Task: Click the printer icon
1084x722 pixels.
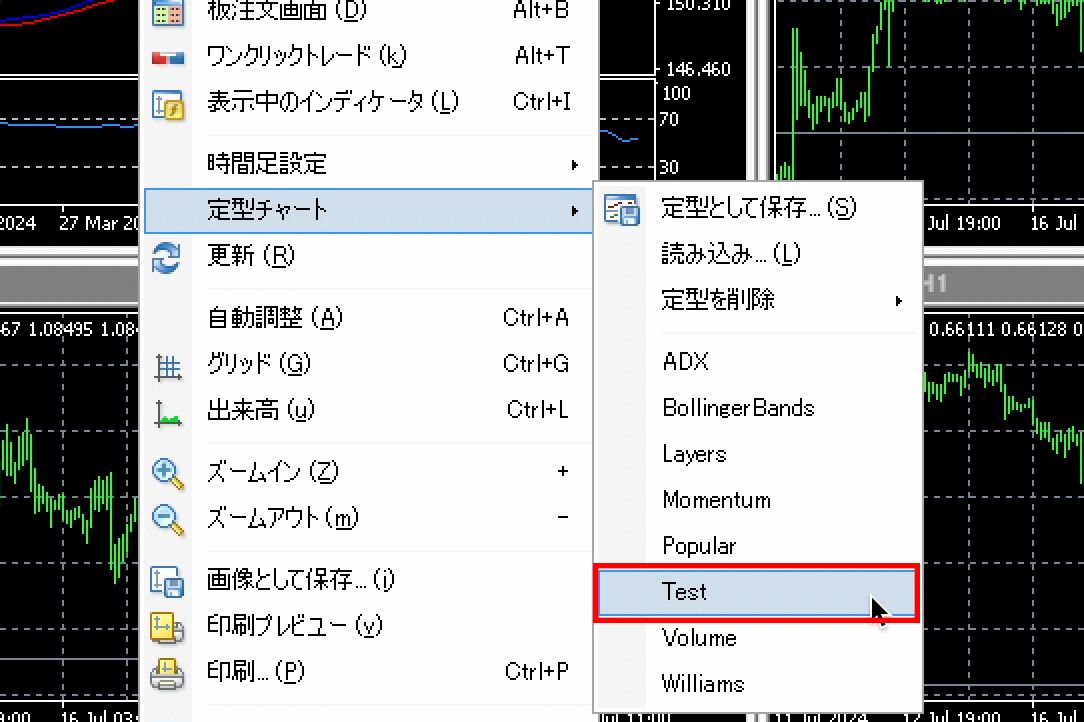Action: coord(167,672)
